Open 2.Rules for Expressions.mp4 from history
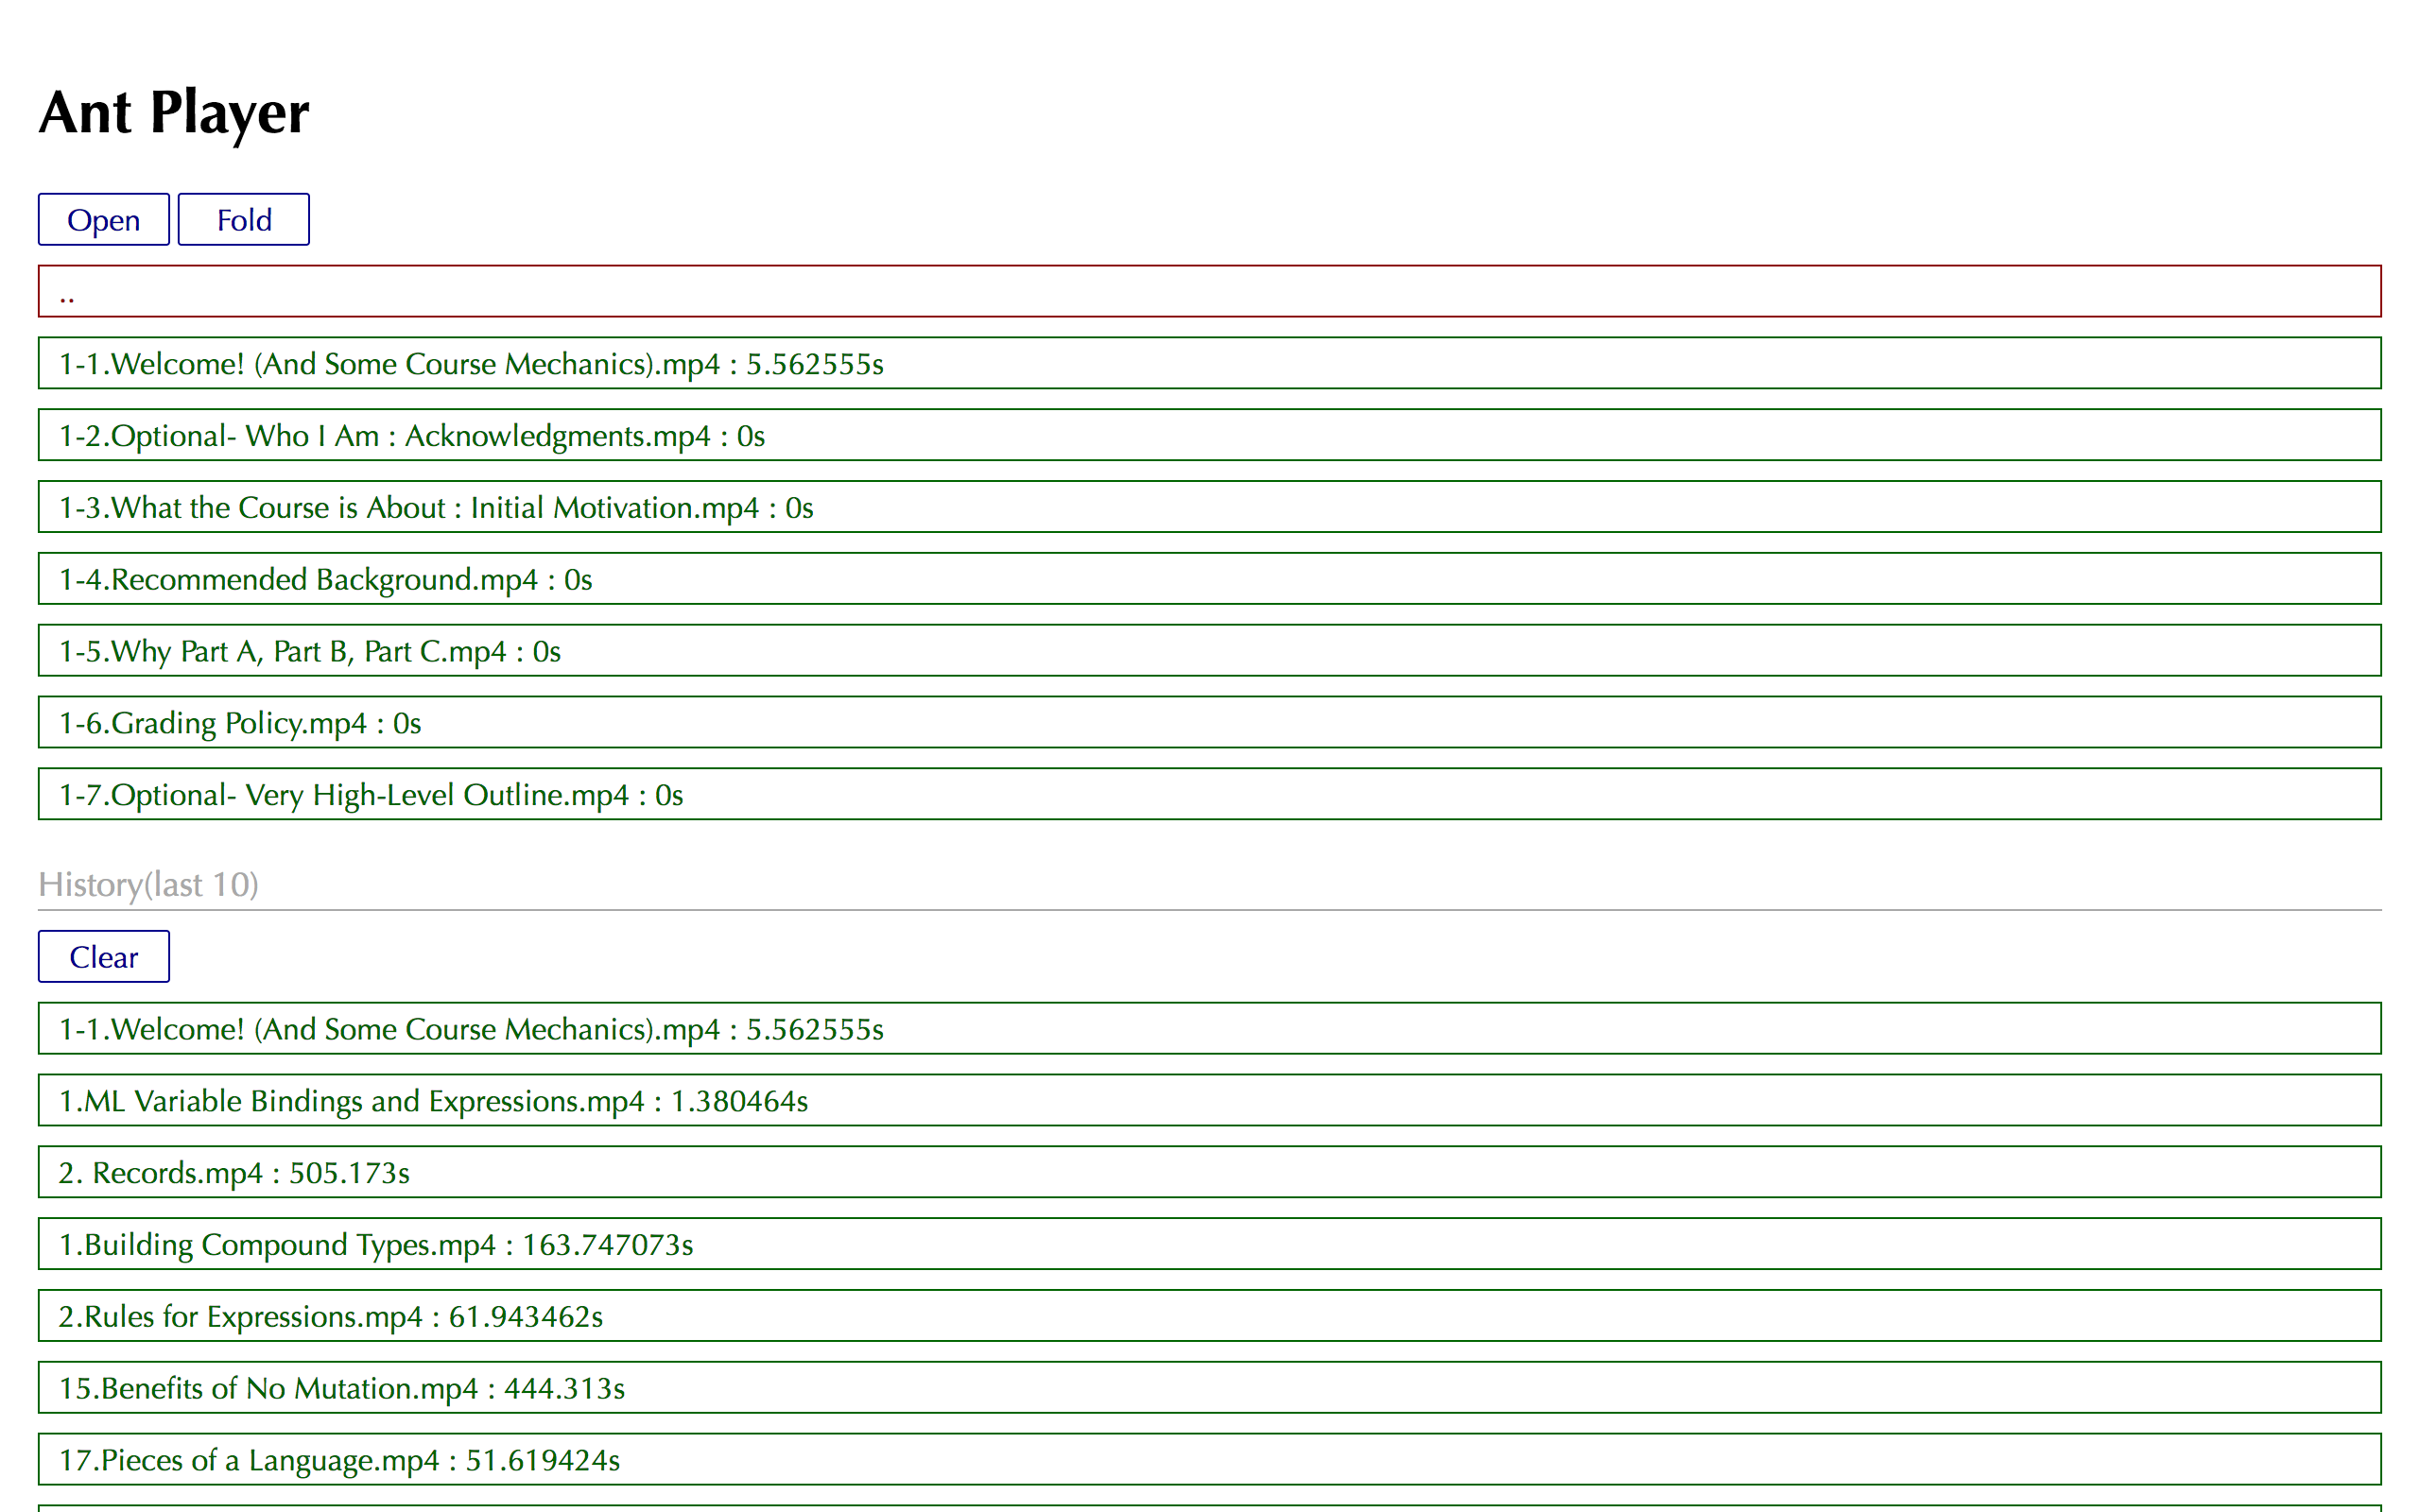The height and width of the screenshot is (1512, 2420). (1209, 1316)
